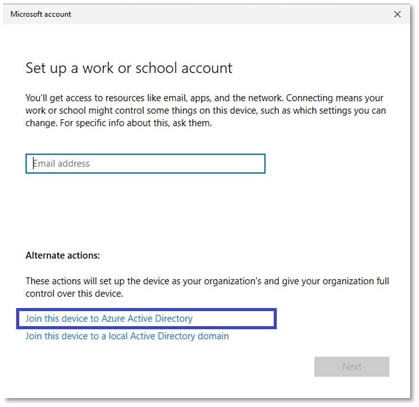This screenshot has width=419, height=407.
Task: Focus the Email address text box
Action: tap(145, 164)
